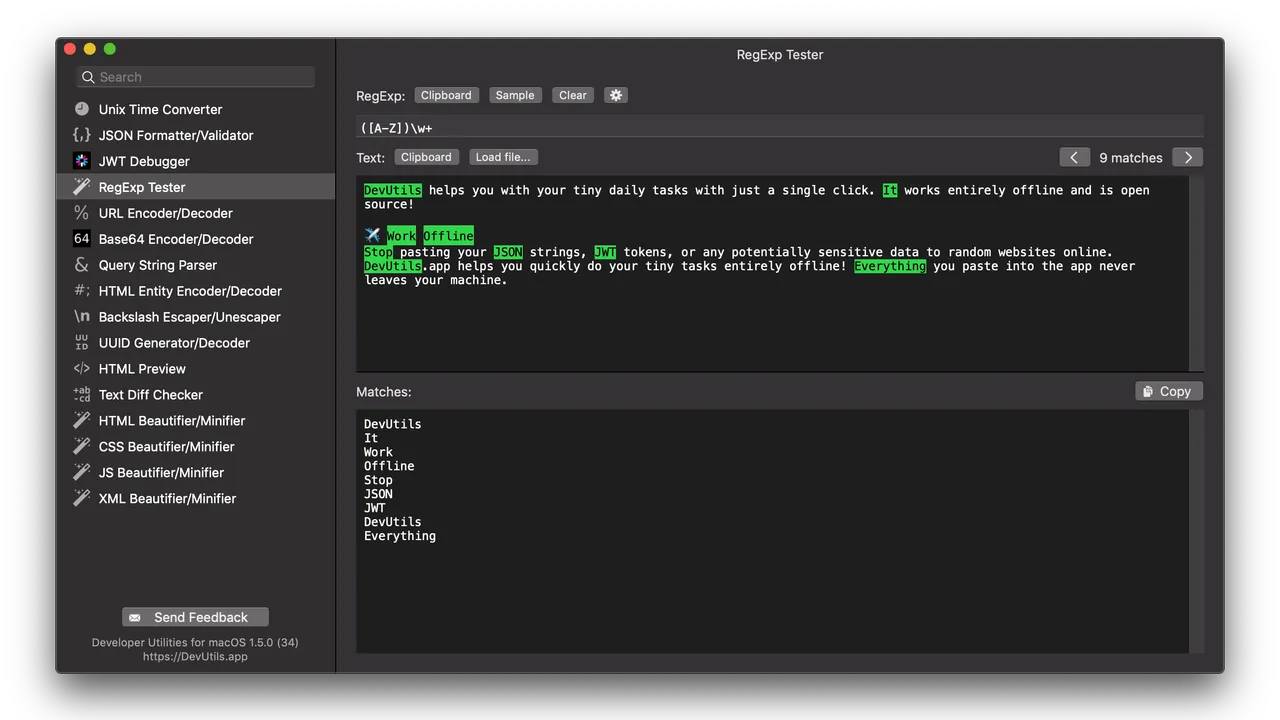Click the HTML Preview code tag icon

(82, 369)
